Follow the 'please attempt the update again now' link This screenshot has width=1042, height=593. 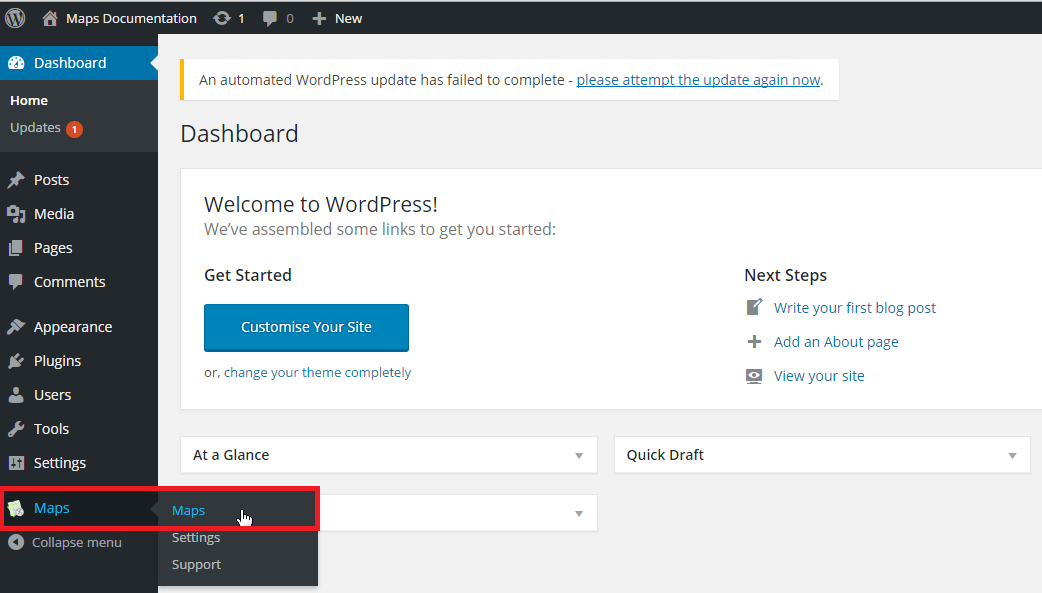tap(698, 80)
